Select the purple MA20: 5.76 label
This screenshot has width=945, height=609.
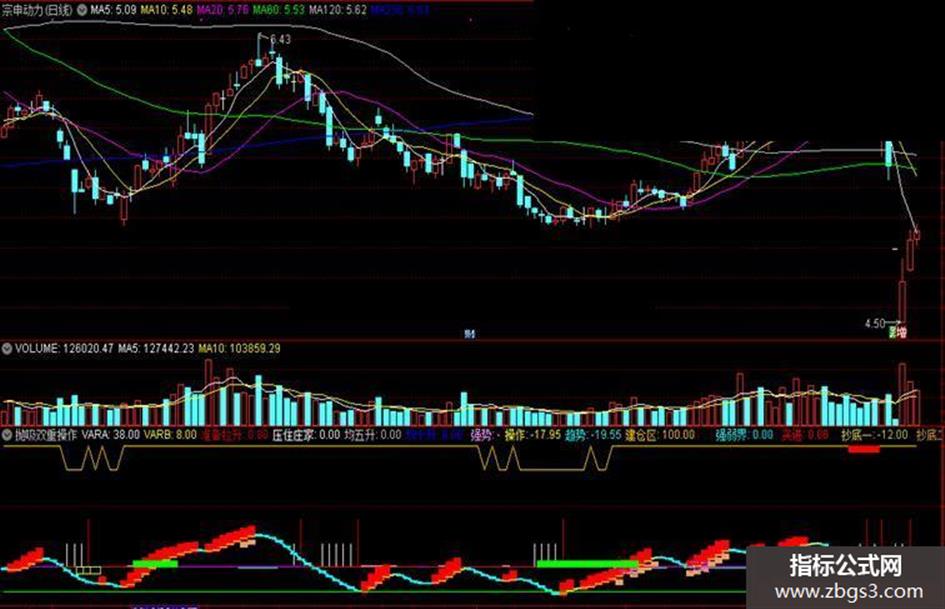tap(222, 10)
